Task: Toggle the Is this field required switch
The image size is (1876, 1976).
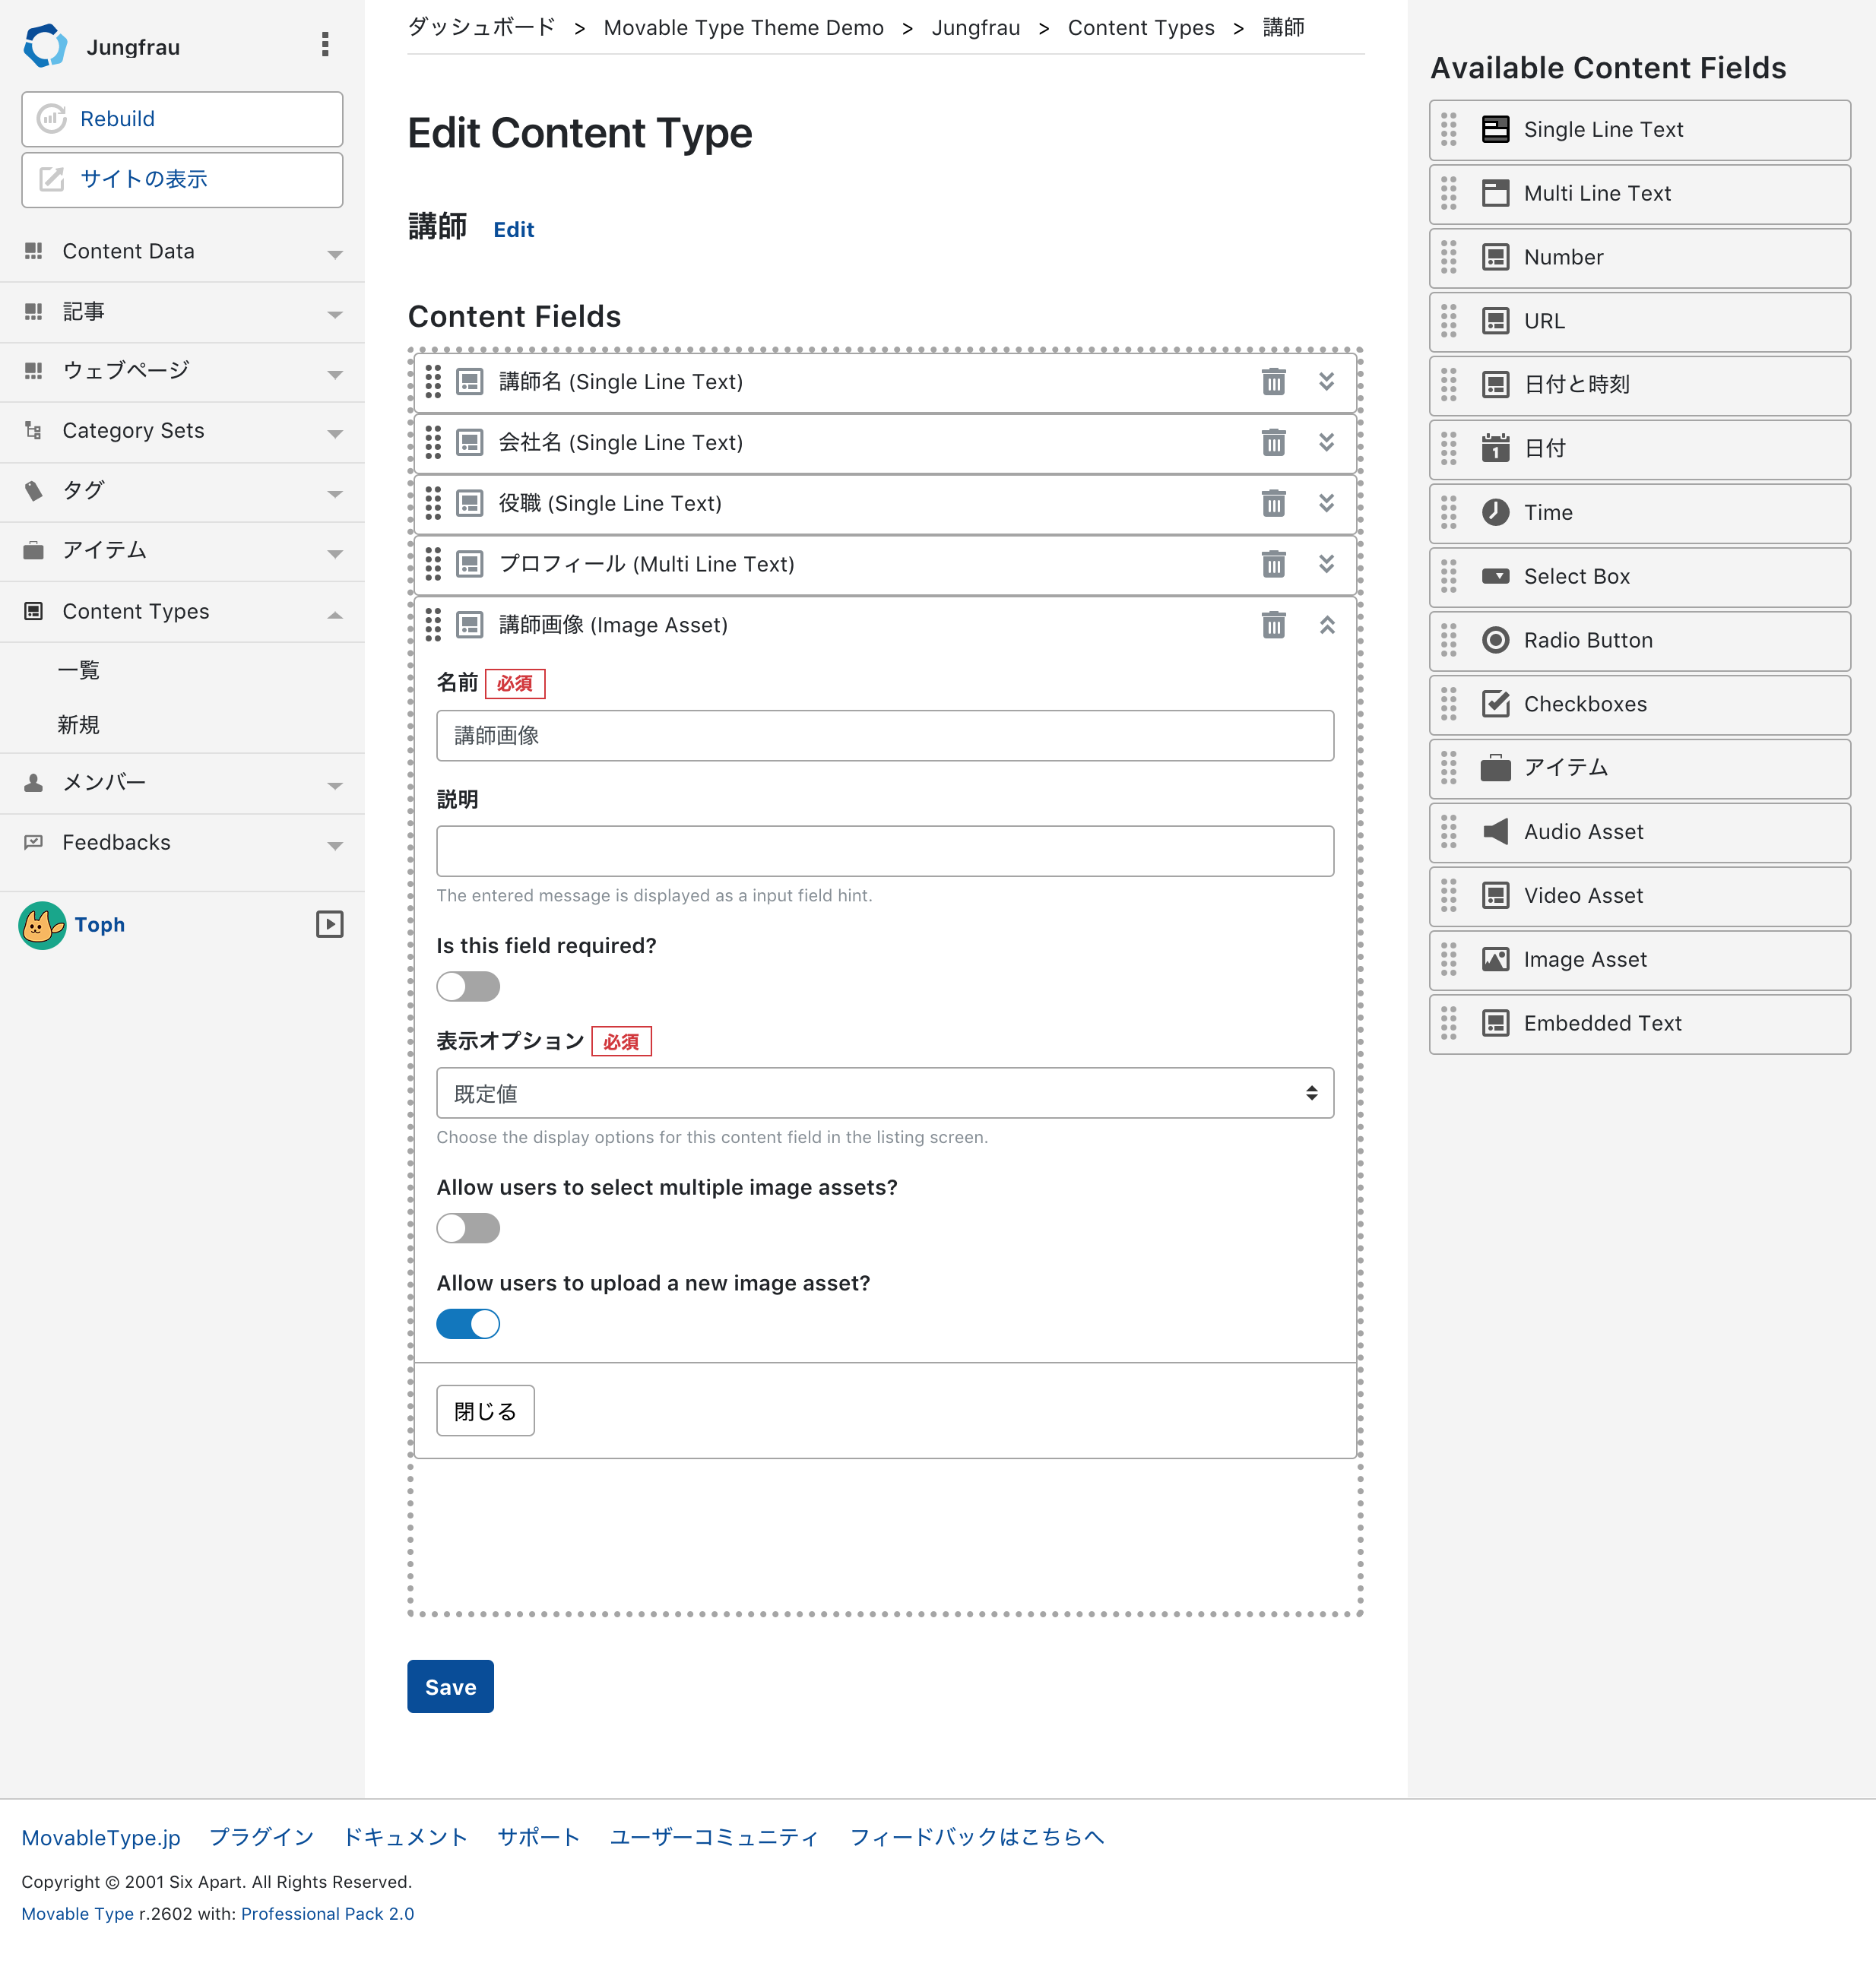Action: tap(468, 987)
